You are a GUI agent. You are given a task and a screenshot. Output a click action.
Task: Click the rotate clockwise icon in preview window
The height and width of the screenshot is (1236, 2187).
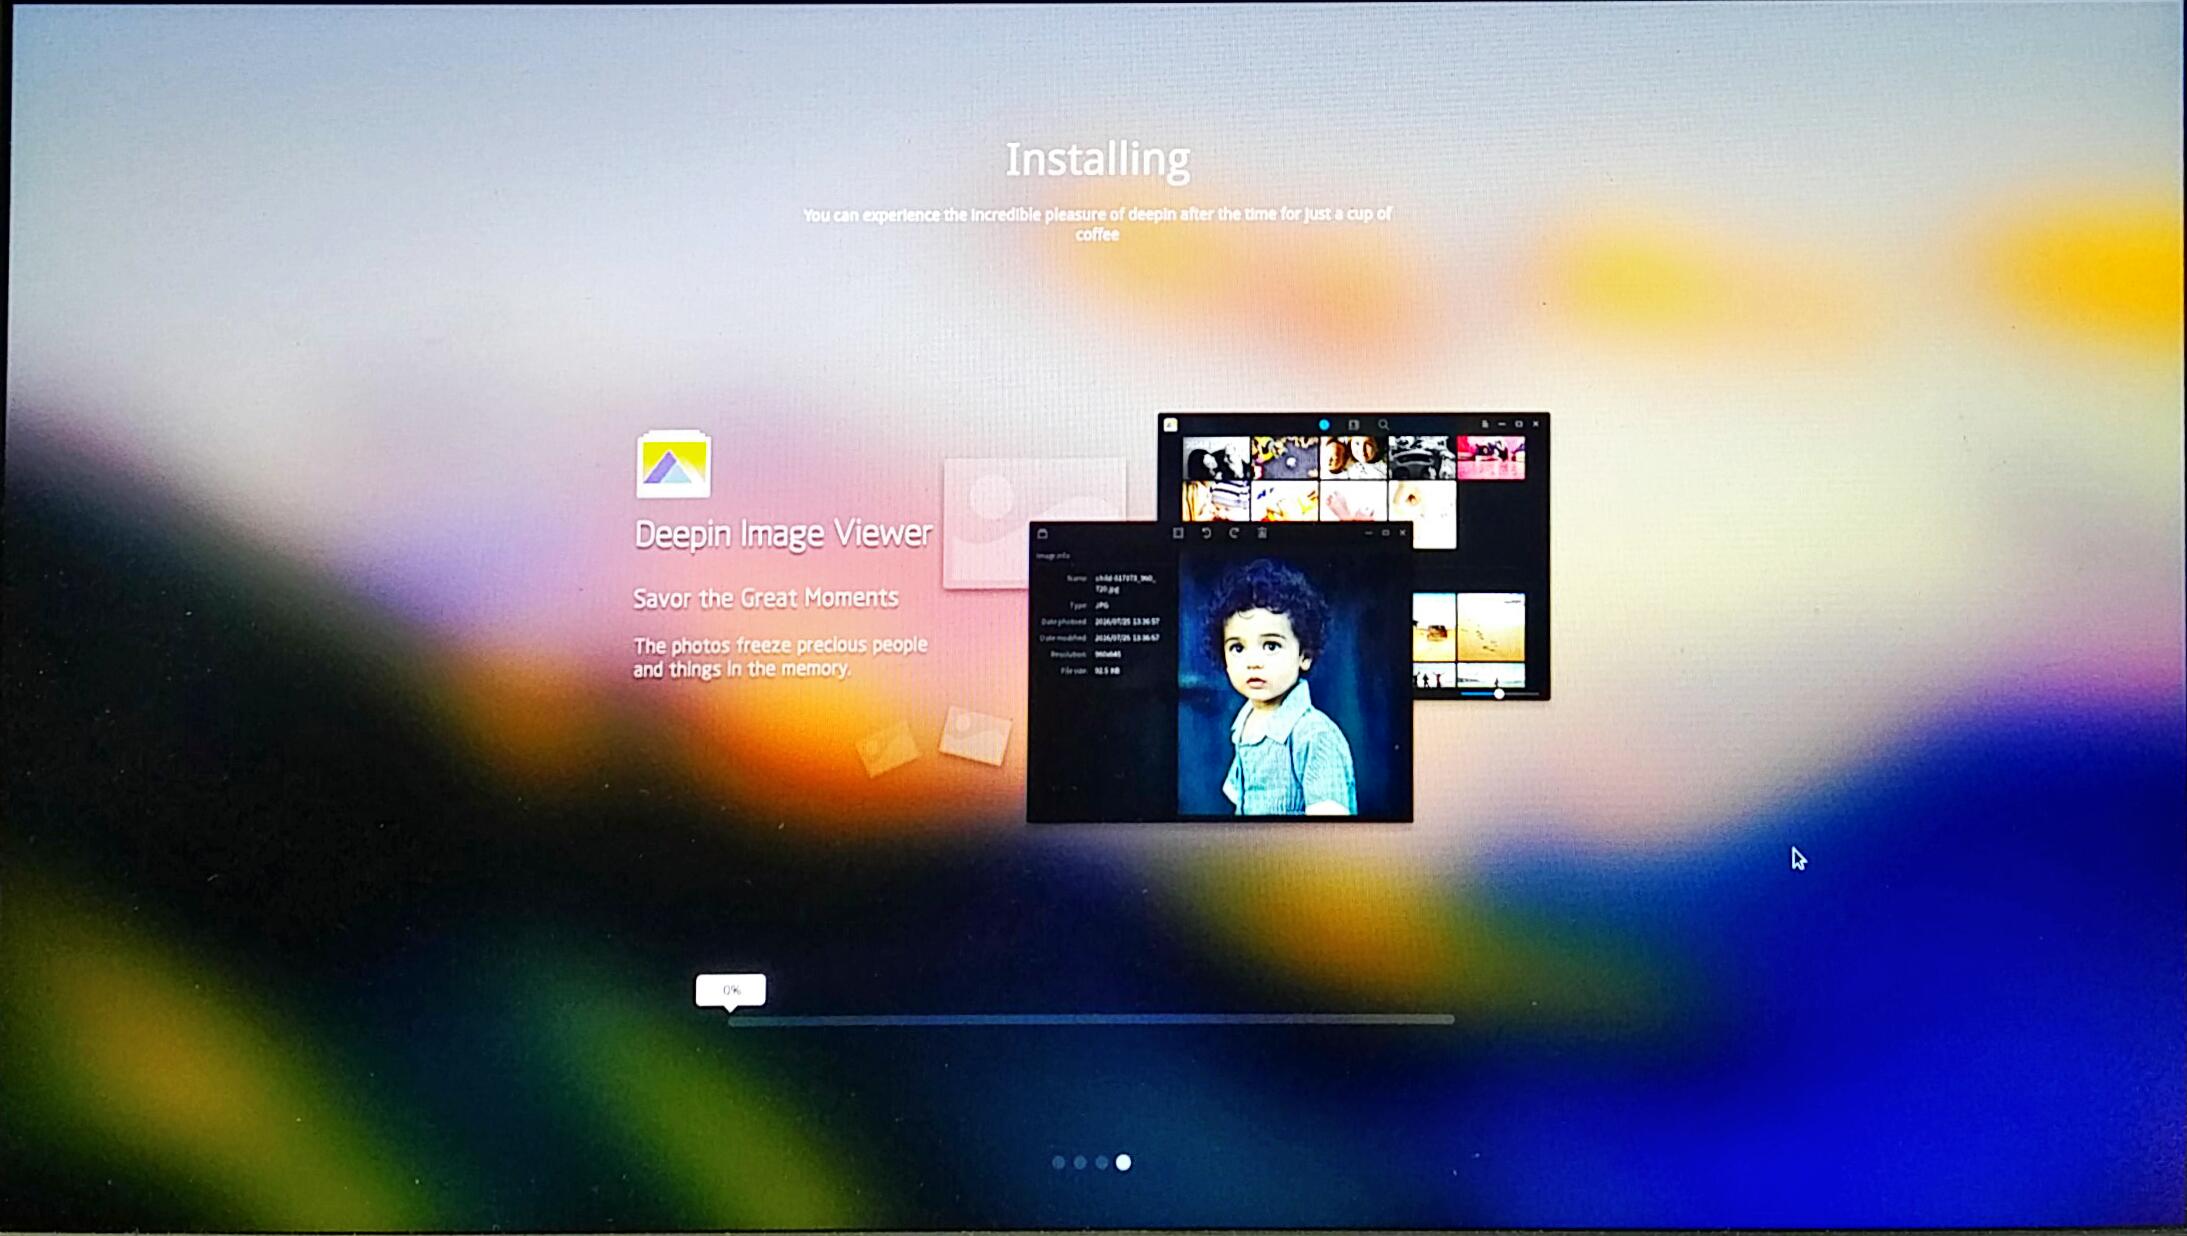1234,533
